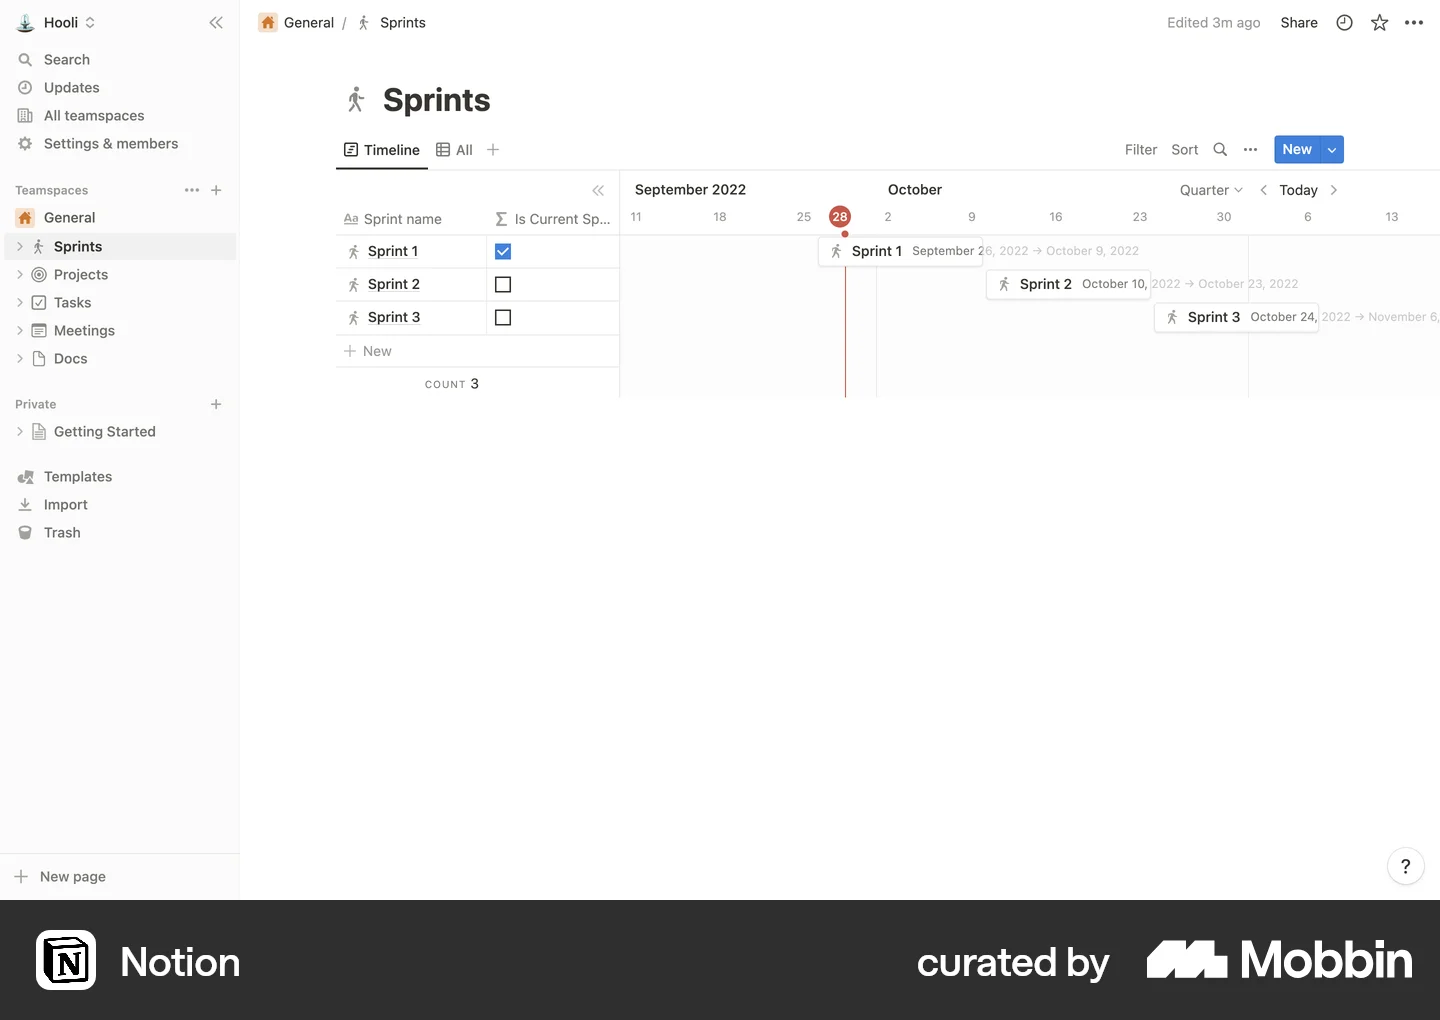Switch to the All view tab
The height and width of the screenshot is (1020, 1440).
pyautogui.click(x=455, y=150)
